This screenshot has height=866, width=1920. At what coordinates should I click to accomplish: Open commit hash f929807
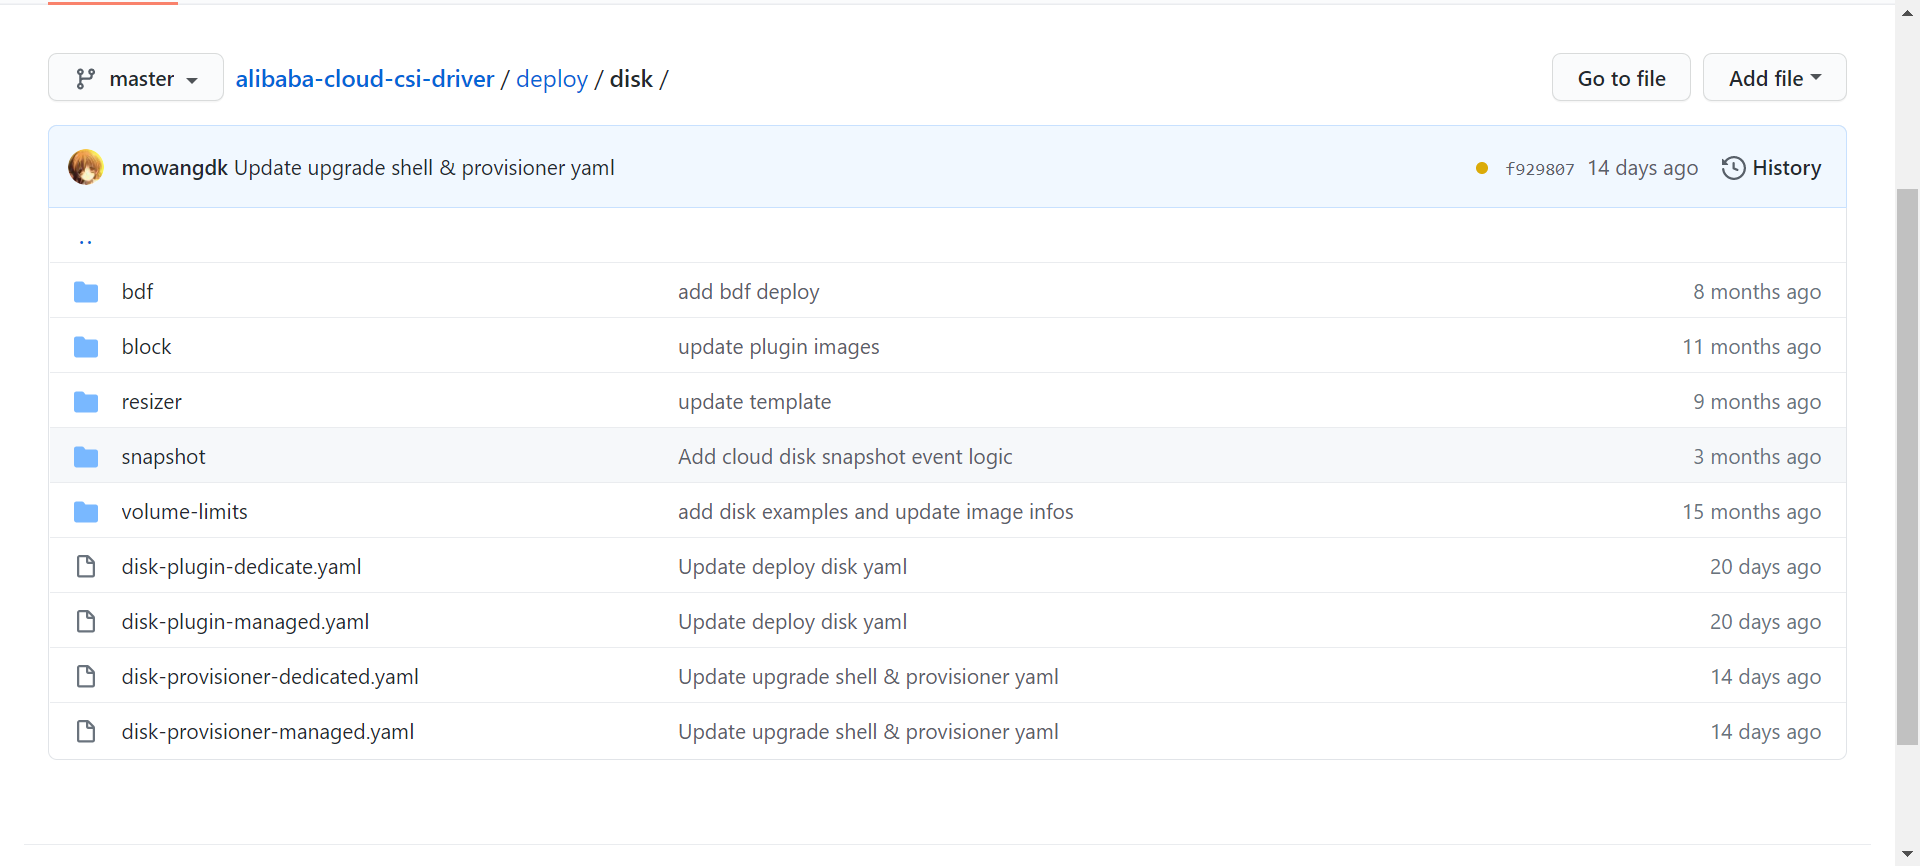click(1540, 169)
